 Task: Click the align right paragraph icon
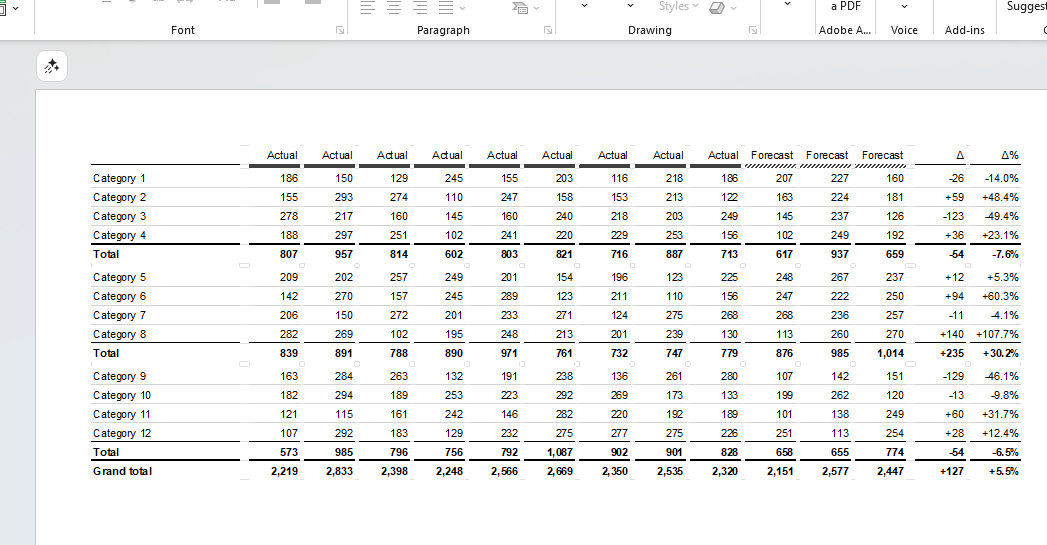(x=420, y=8)
